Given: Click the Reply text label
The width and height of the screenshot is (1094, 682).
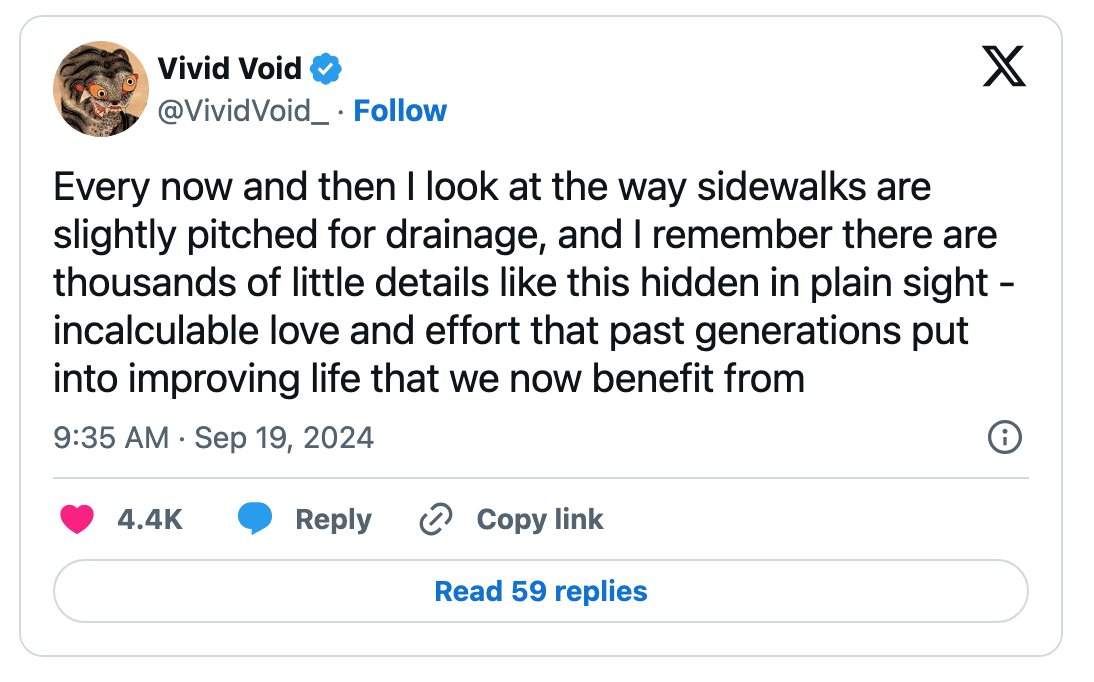Looking at the screenshot, I should [334, 520].
